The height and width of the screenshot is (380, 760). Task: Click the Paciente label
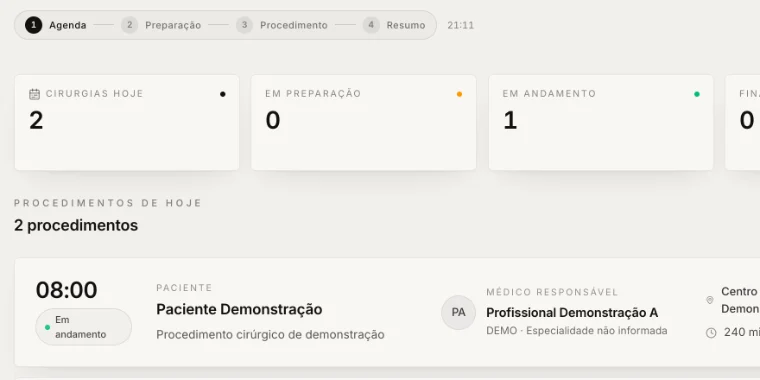pos(184,288)
